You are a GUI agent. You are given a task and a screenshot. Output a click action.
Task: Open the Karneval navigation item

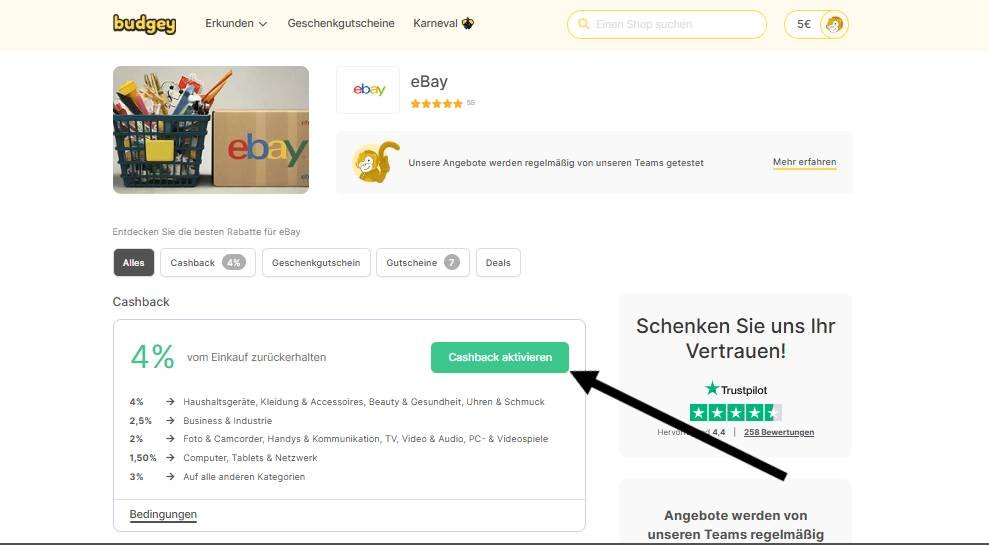click(443, 23)
